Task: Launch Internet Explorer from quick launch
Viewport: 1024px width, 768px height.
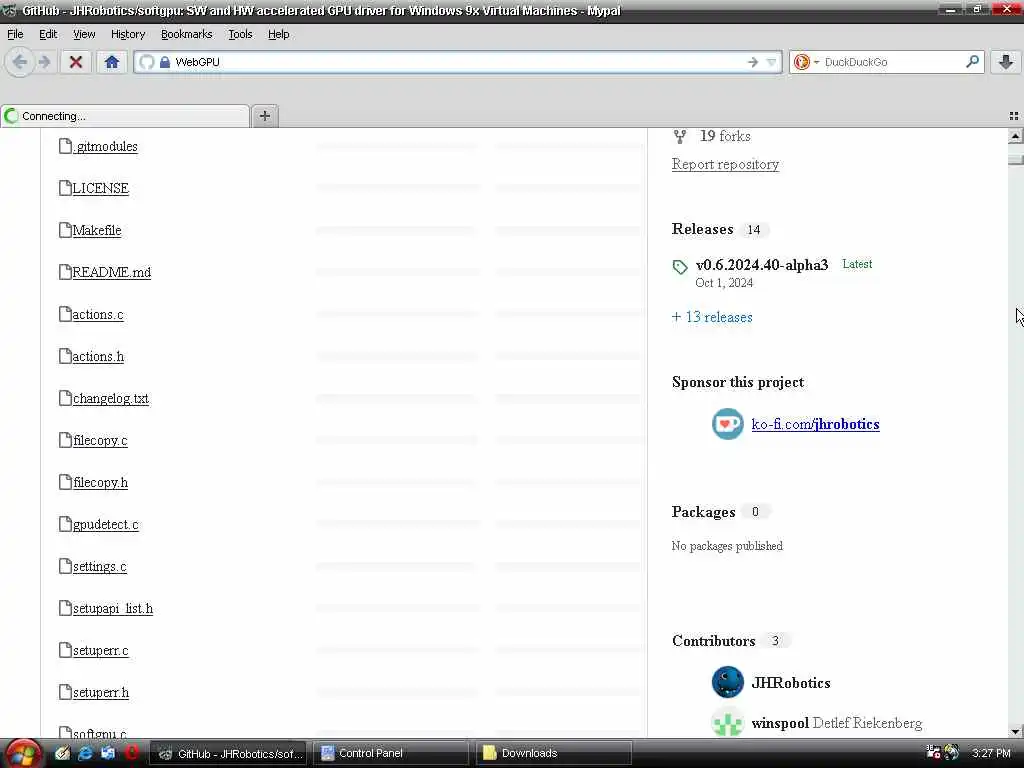Action: pos(85,753)
